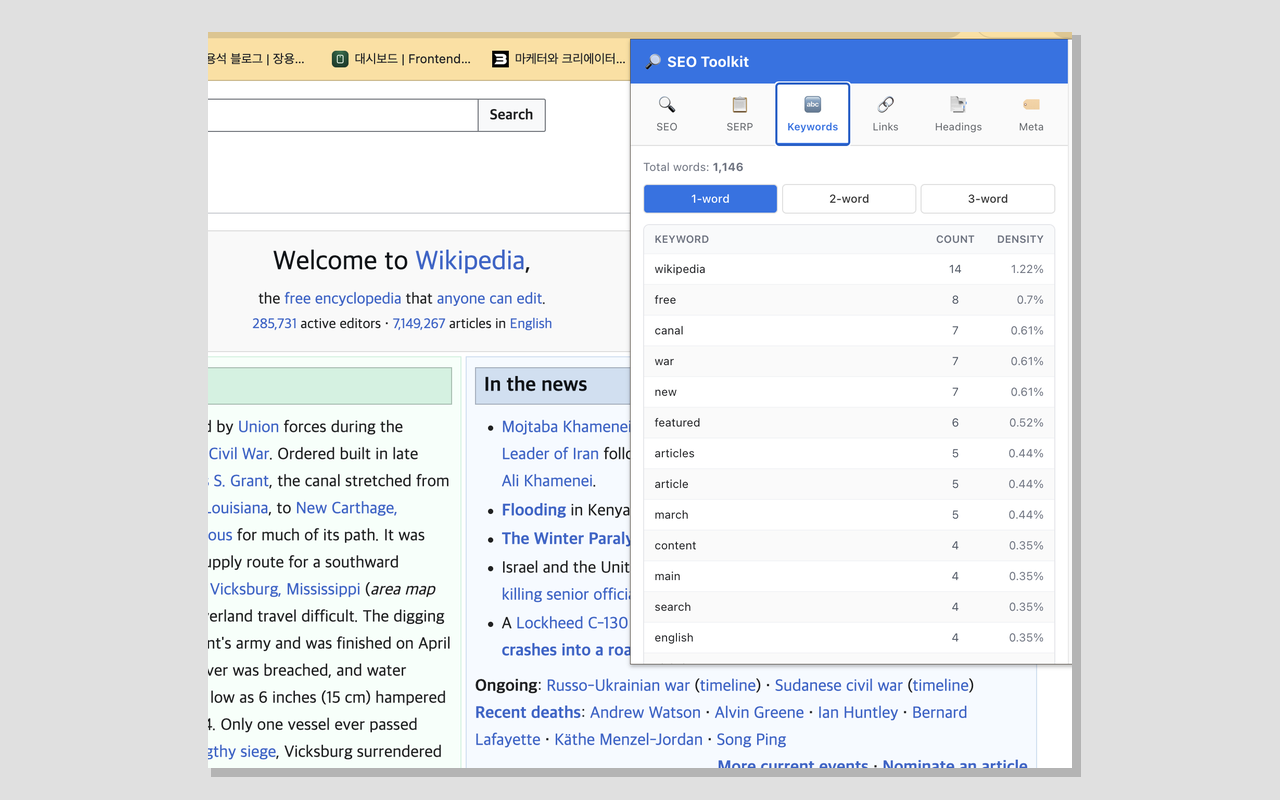Viewport: 1280px width, 800px height.
Task: Open the Alvin Greene link
Action: coord(759,712)
